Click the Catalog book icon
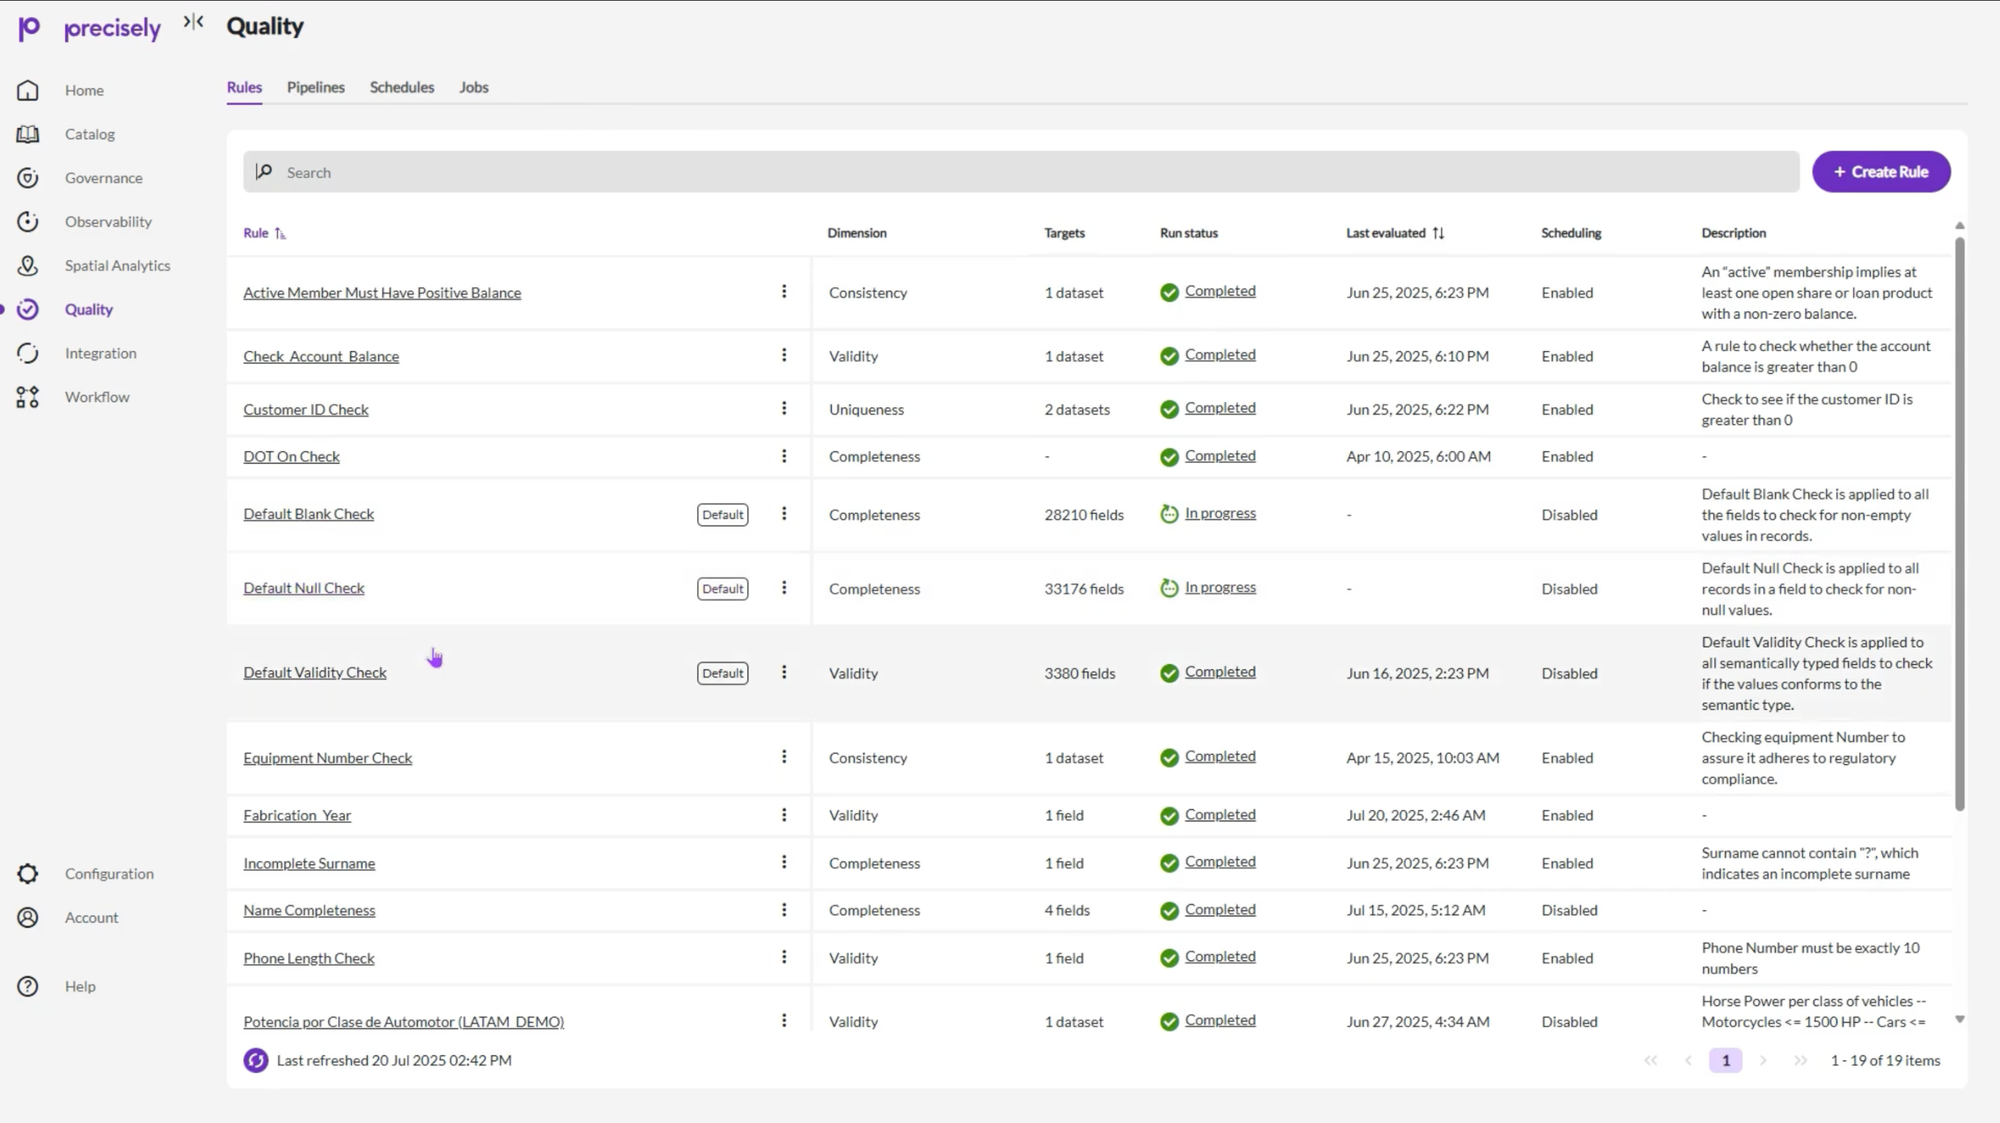The image size is (2000, 1123). (28, 134)
